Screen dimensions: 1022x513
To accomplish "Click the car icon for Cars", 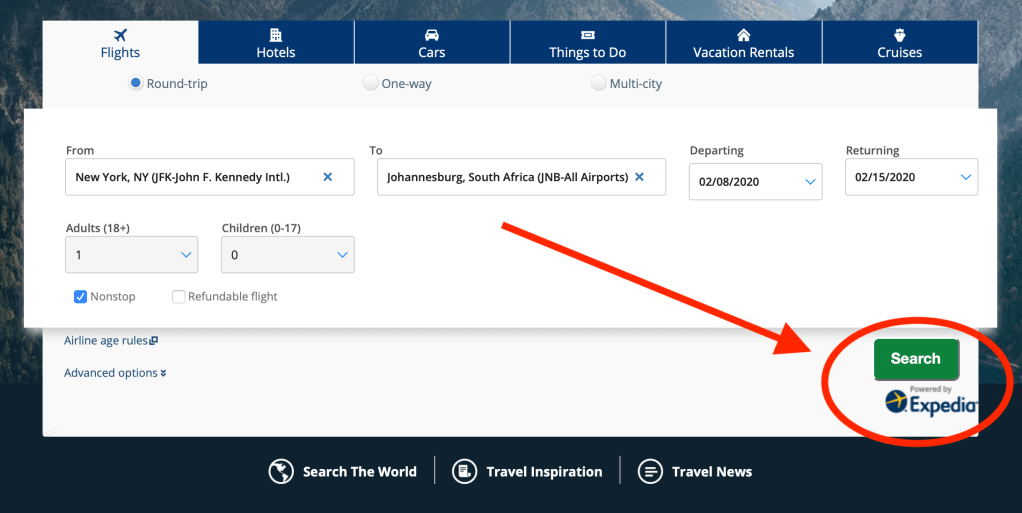I will (x=432, y=35).
